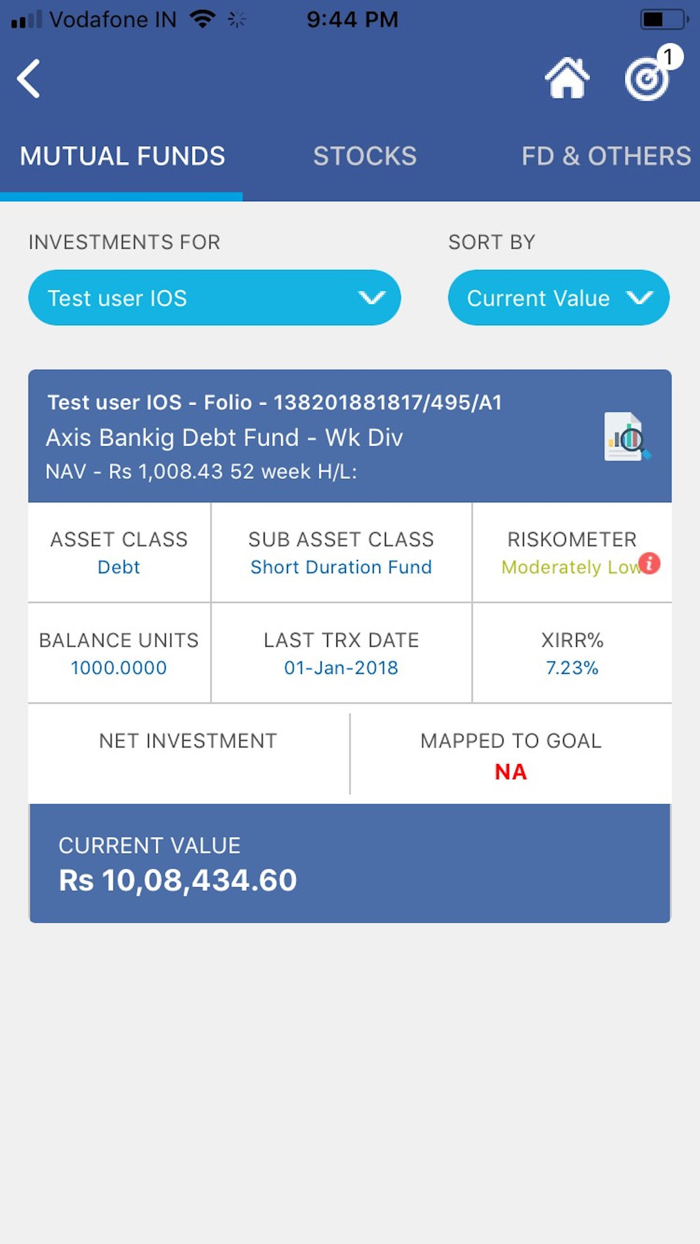Click the NA mapped to goal link

click(x=510, y=771)
